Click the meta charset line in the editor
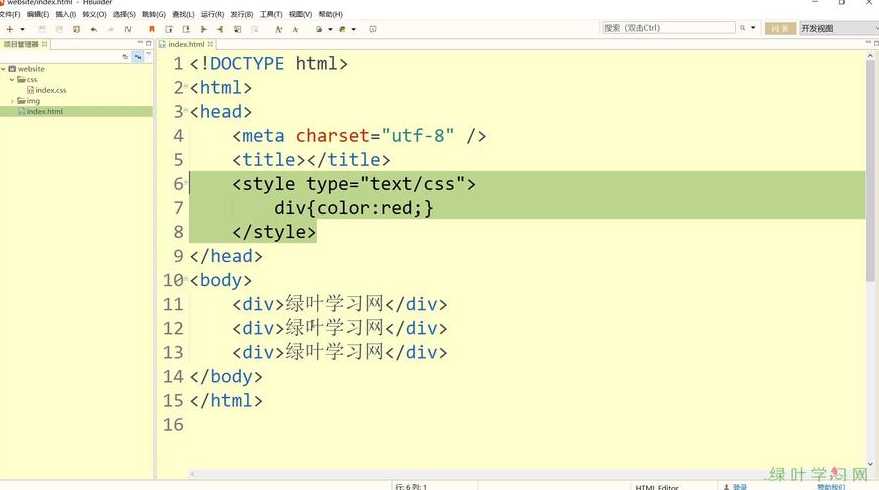This screenshot has width=879, height=490. point(359,136)
